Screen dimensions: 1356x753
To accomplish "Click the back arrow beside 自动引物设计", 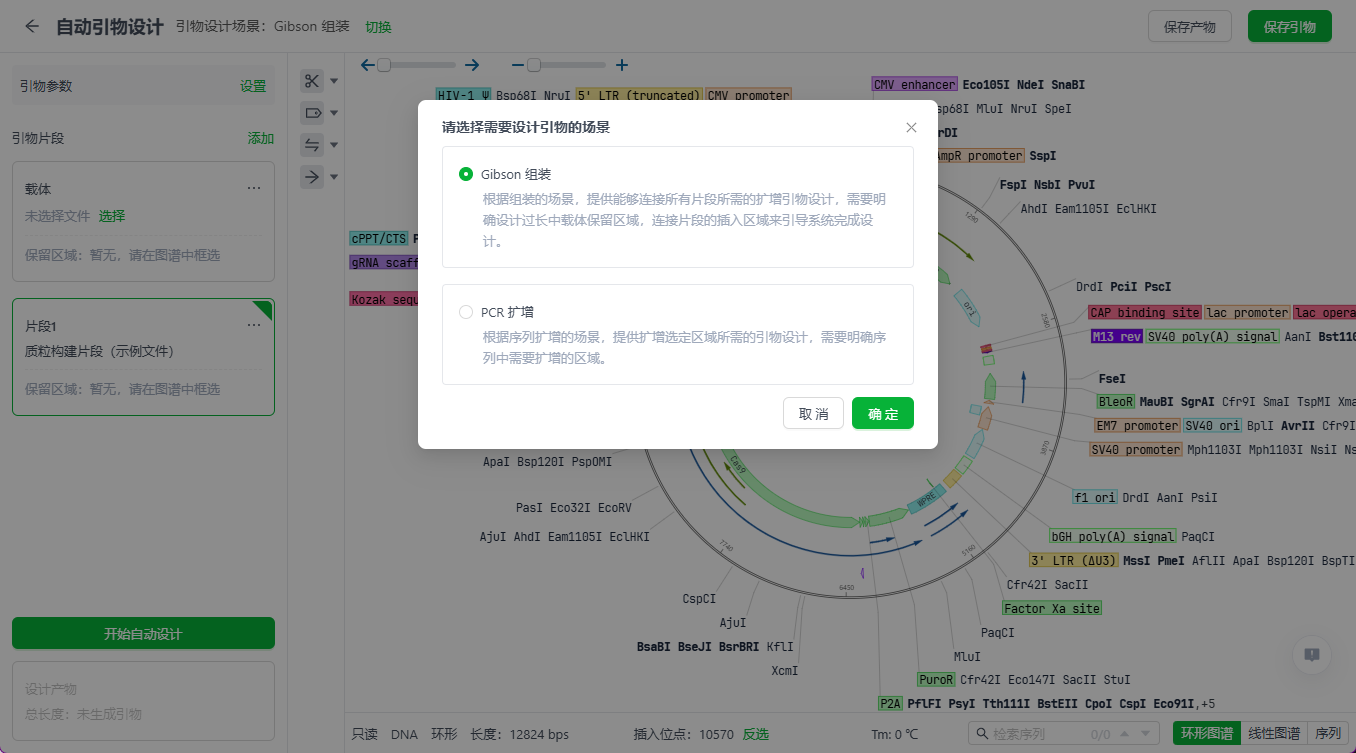I will (32, 27).
